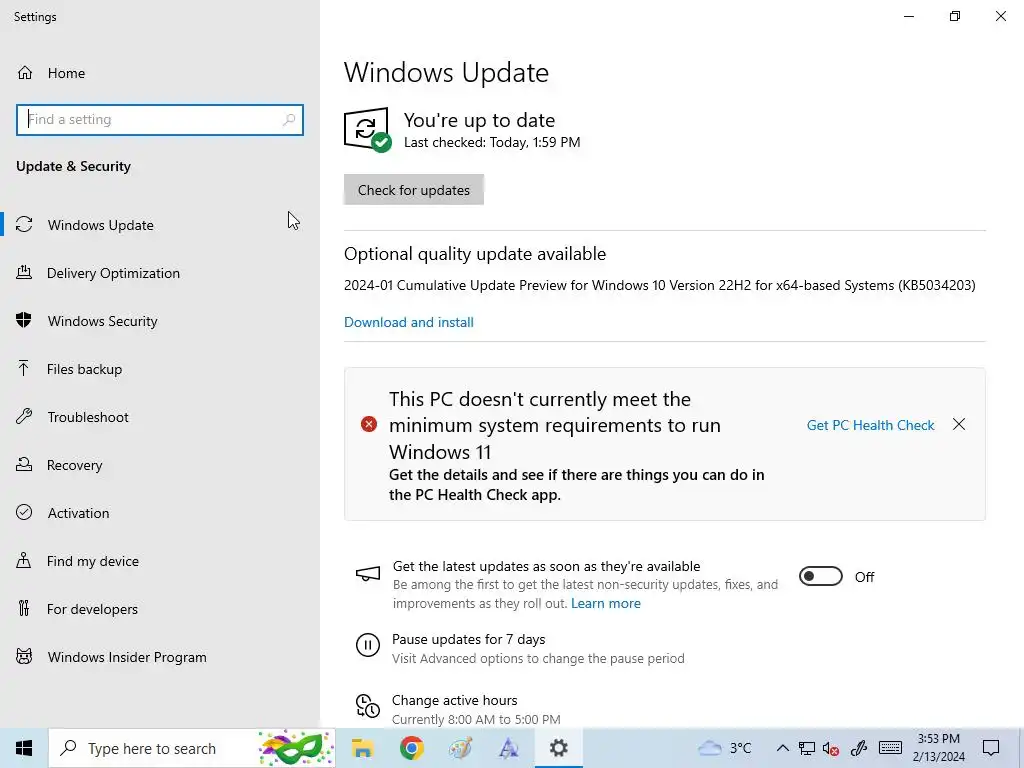Open For developers settings

pyautogui.click(x=160, y=609)
